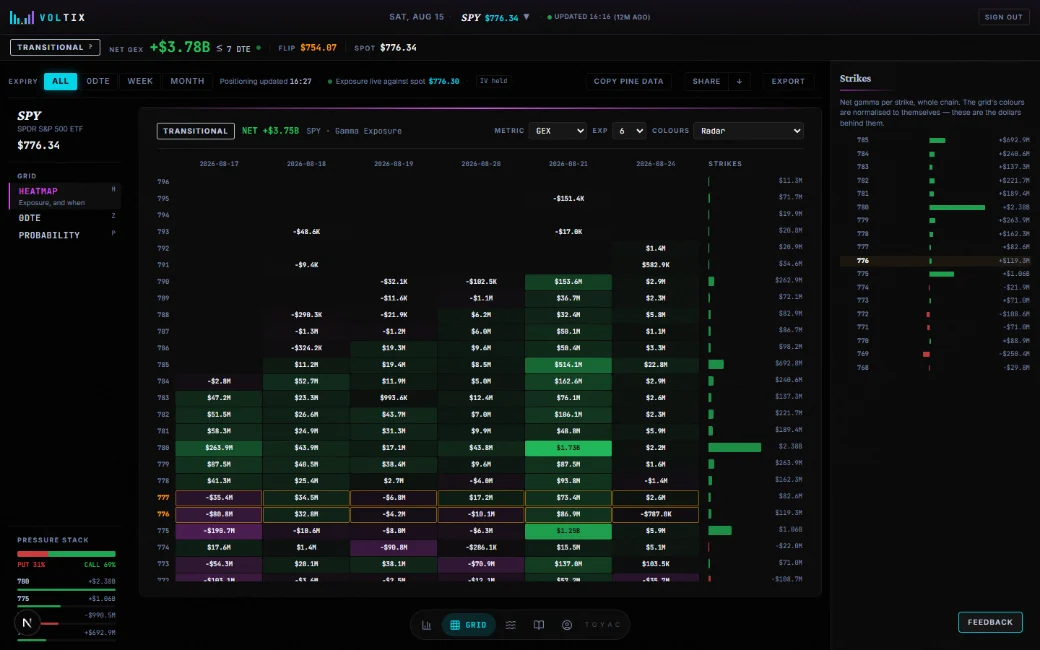Select the WEEK expiry filter
The width and height of the screenshot is (1040, 650).
[140, 81]
